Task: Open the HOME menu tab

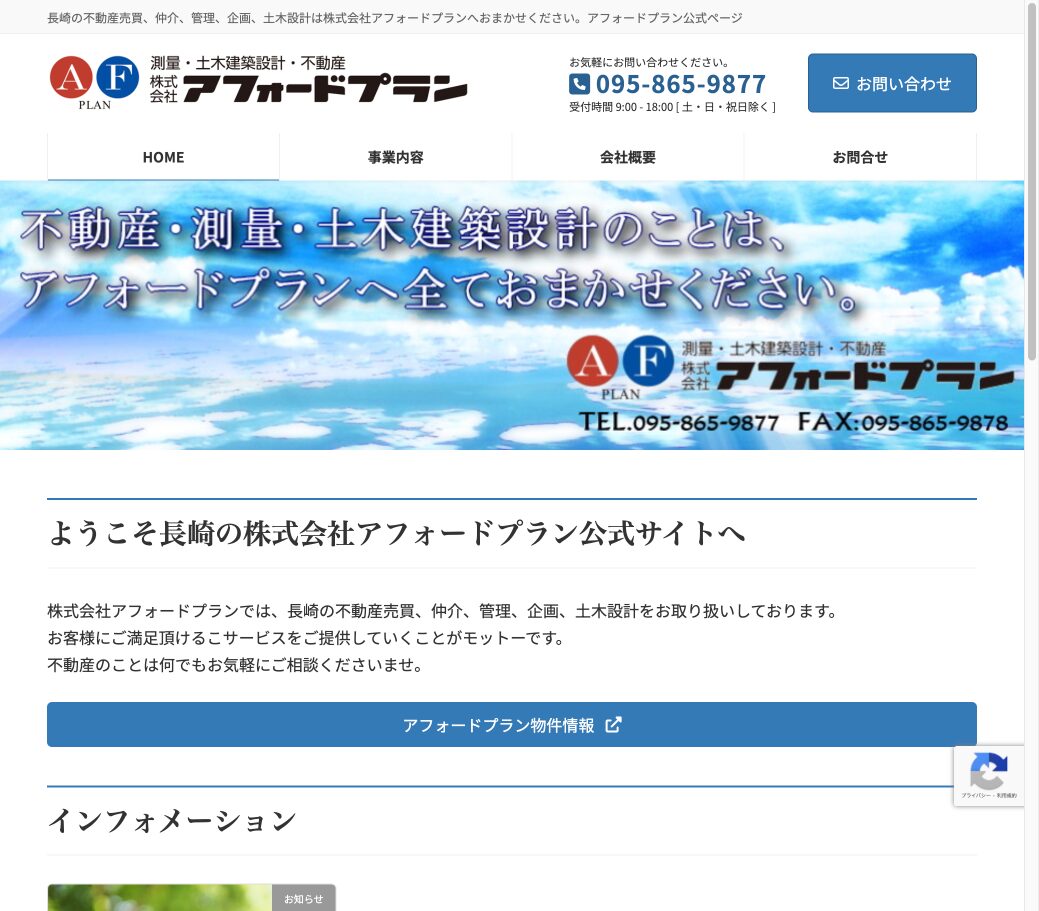Action: (163, 157)
